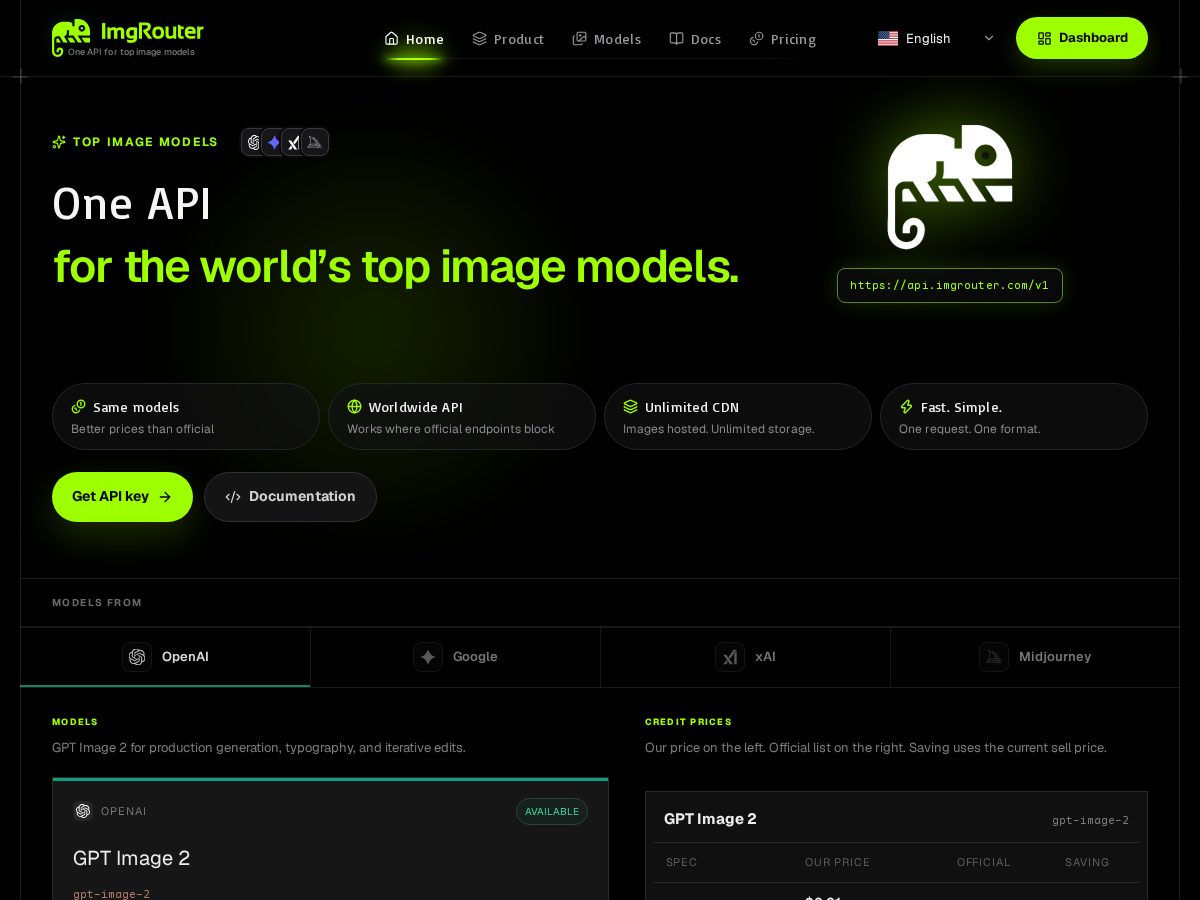
Task: Click the grid icon inside Dashboard button
Action: tap(1044, 38)
